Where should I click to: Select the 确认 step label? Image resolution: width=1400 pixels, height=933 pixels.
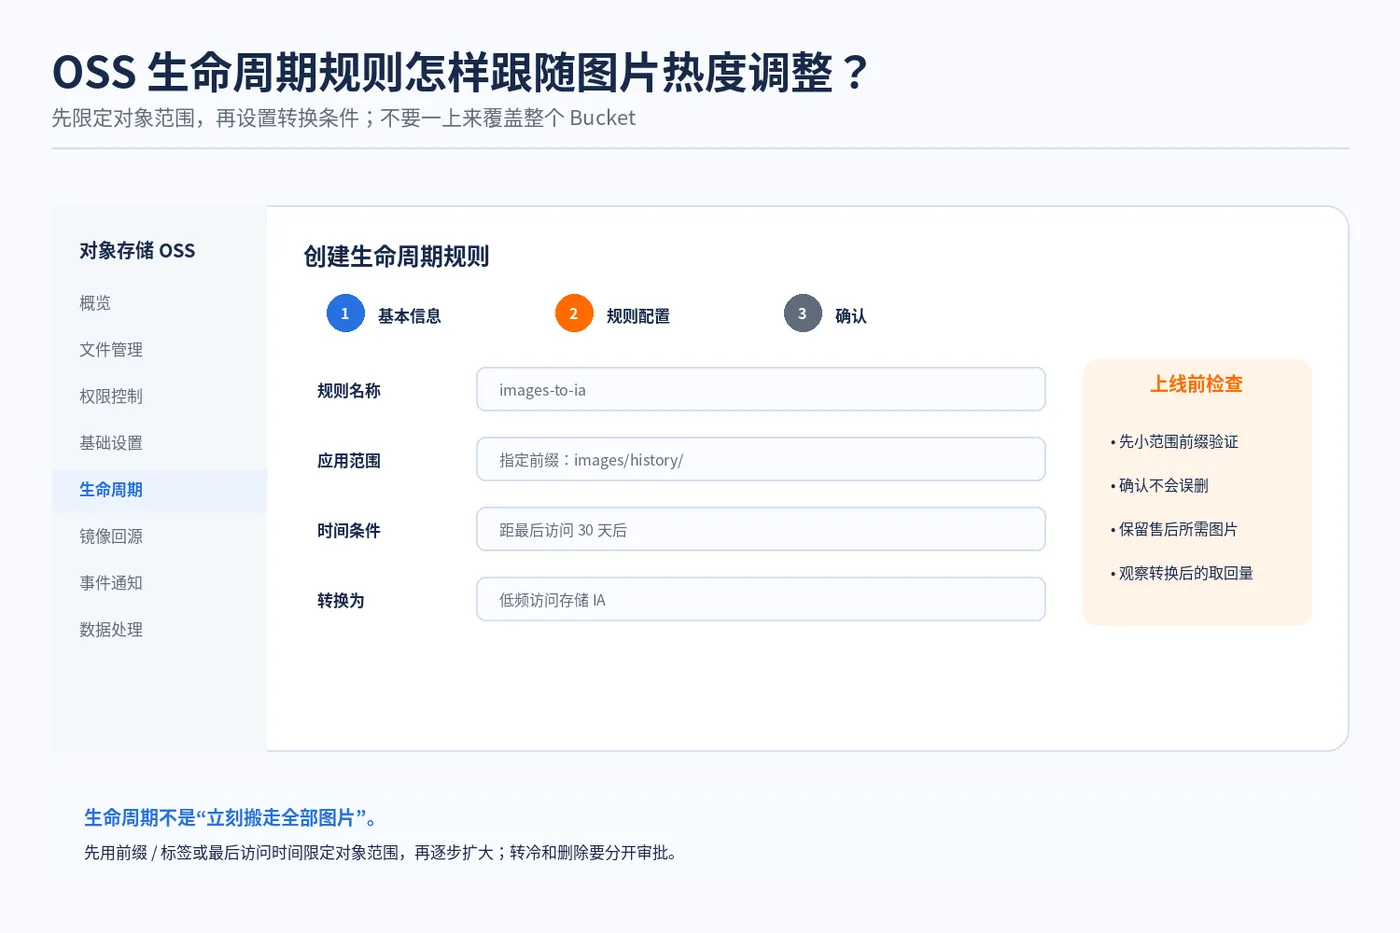coord(851,316)
